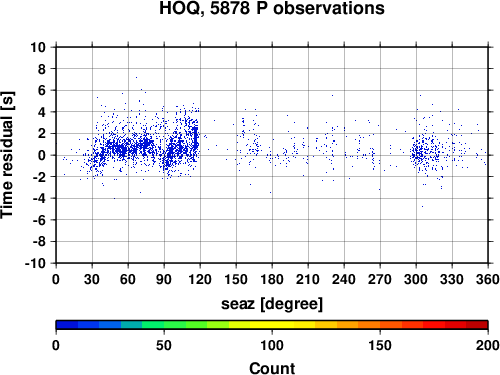The width and height of the screenshot is (500, 375).
Task: Click the x-axis tick label 180
Action: (x=272, y=279)
